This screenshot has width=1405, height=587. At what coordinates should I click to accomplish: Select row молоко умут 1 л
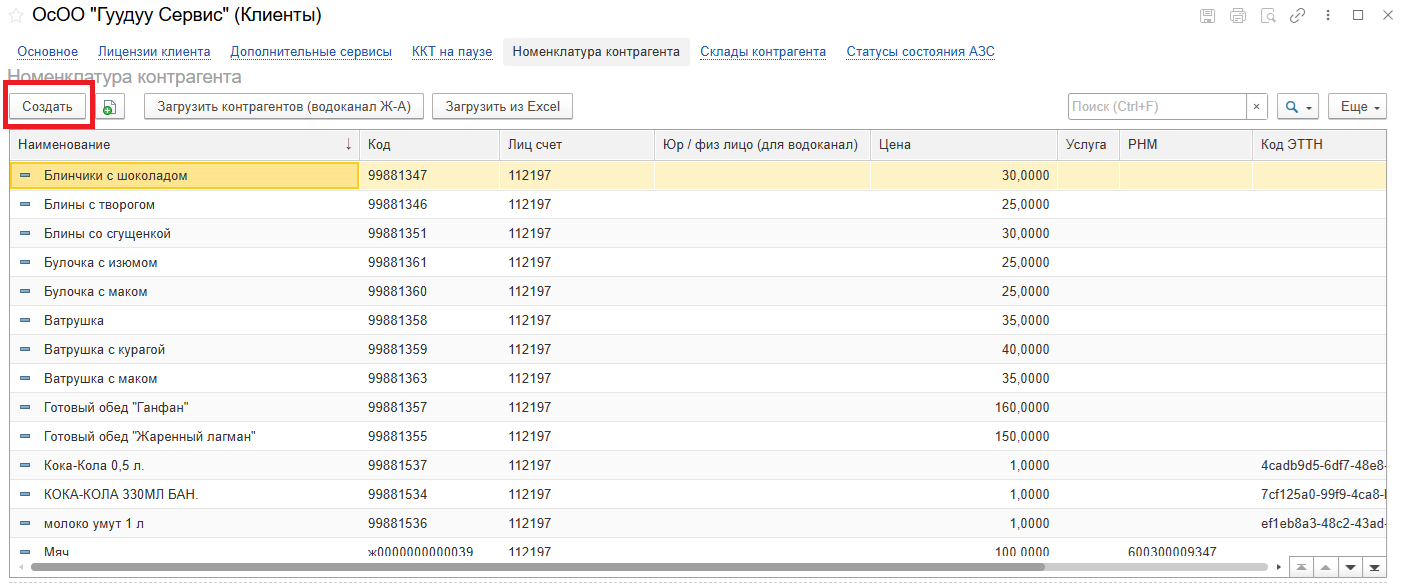click(x=698, y=523)
